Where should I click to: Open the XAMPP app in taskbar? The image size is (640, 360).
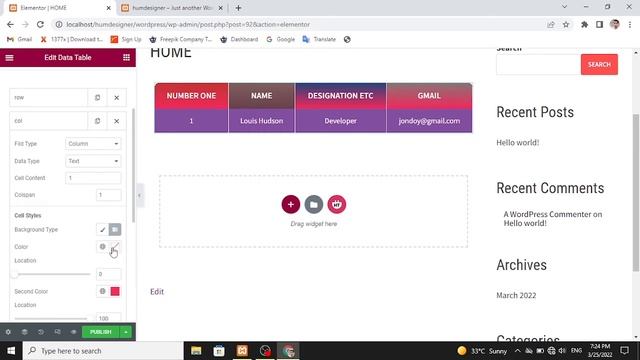[242, 351]
